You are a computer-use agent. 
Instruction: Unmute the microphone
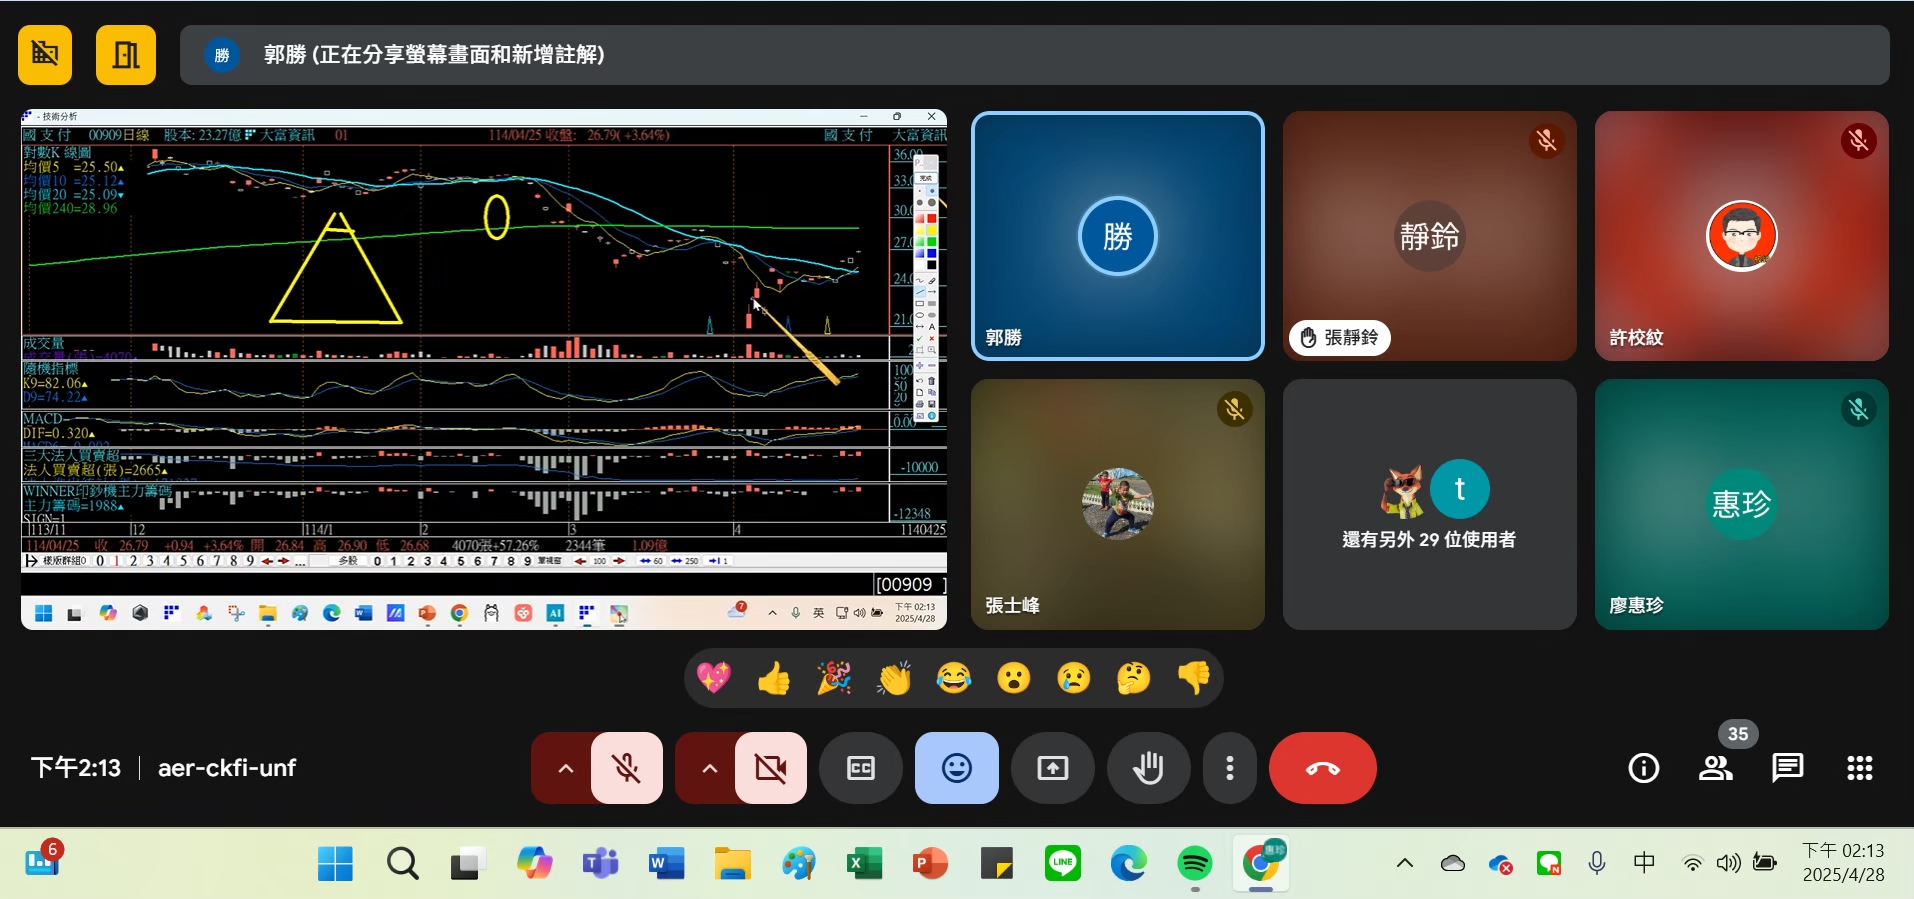pyautogui.click(x=627, y=768)
